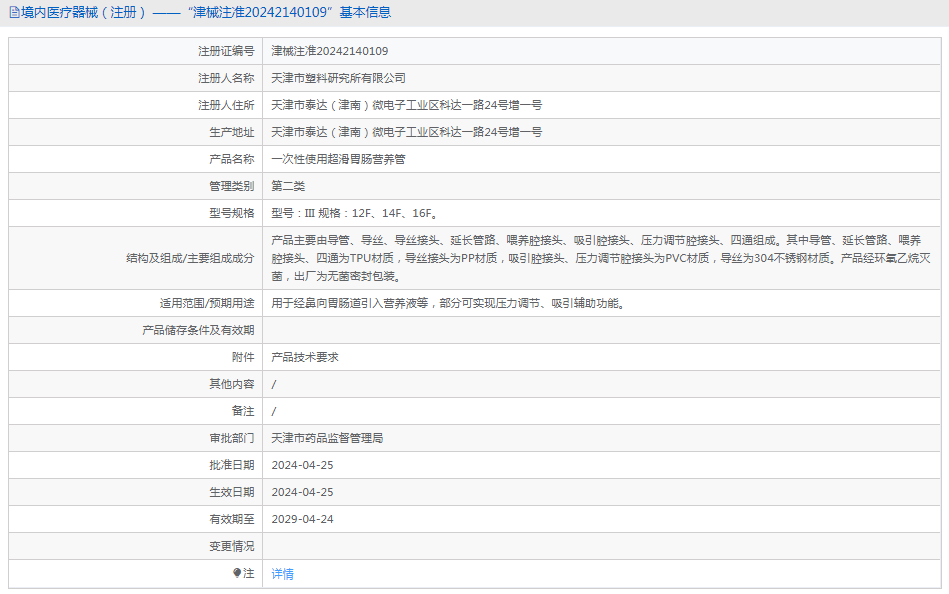Click the 生效日期 value 2024-04-25

tap(303, 492)
